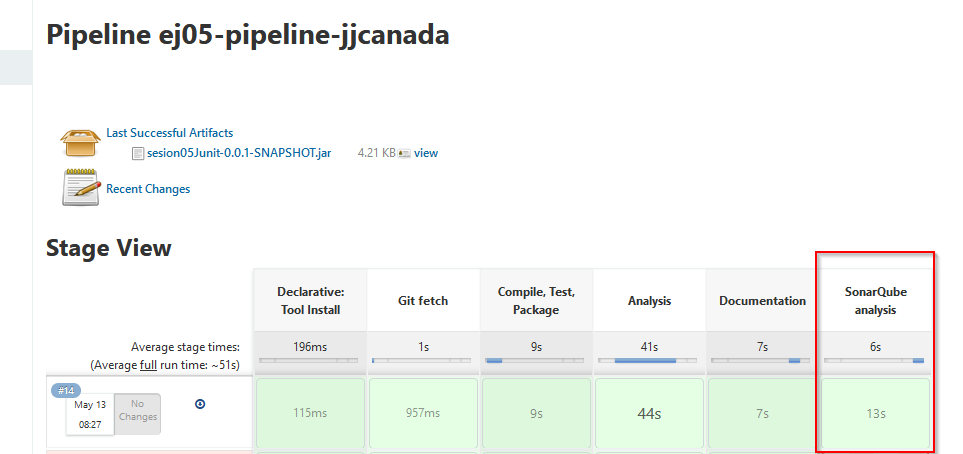Select the 44s Analysis stage cell
The height and width of the screenshot is (454, 963).
(649, 413)
